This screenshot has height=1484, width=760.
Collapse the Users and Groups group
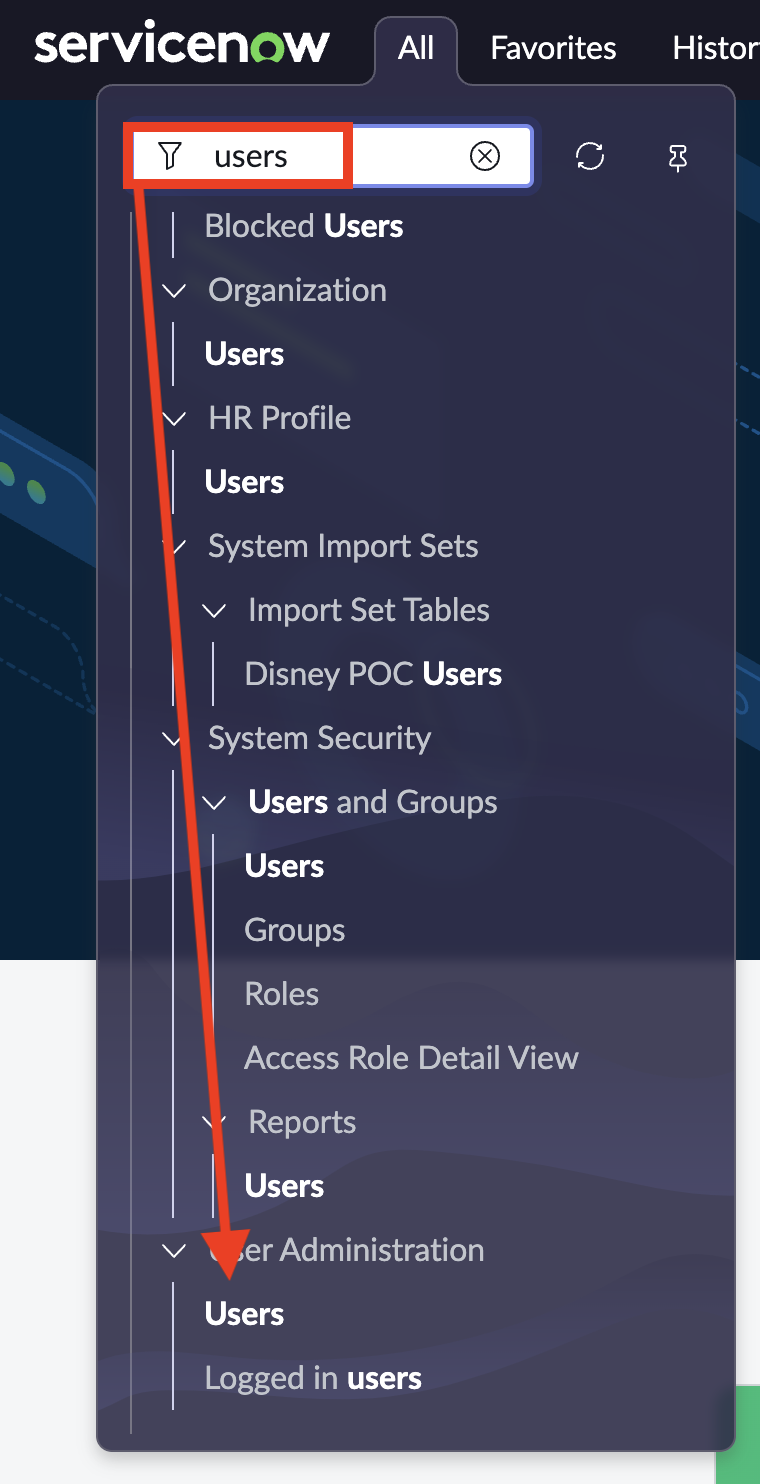215,803
